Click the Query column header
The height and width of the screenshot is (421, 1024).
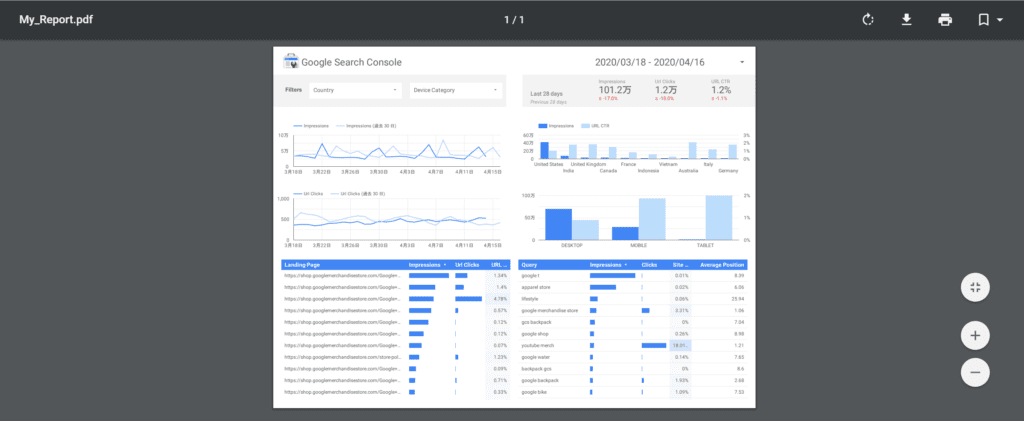click(529, 265)
